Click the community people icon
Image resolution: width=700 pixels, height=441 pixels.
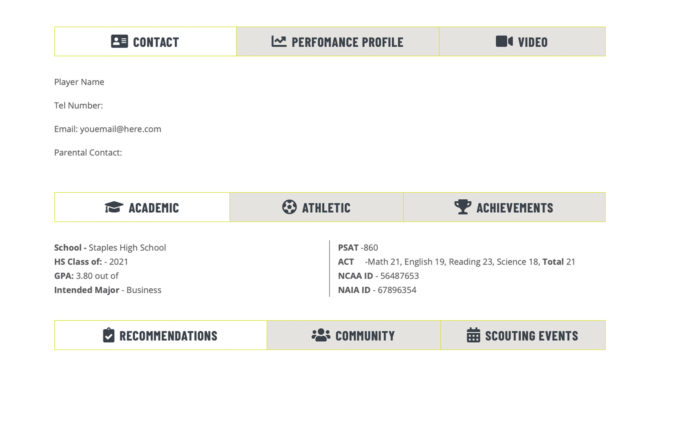(x=321, y=335)
